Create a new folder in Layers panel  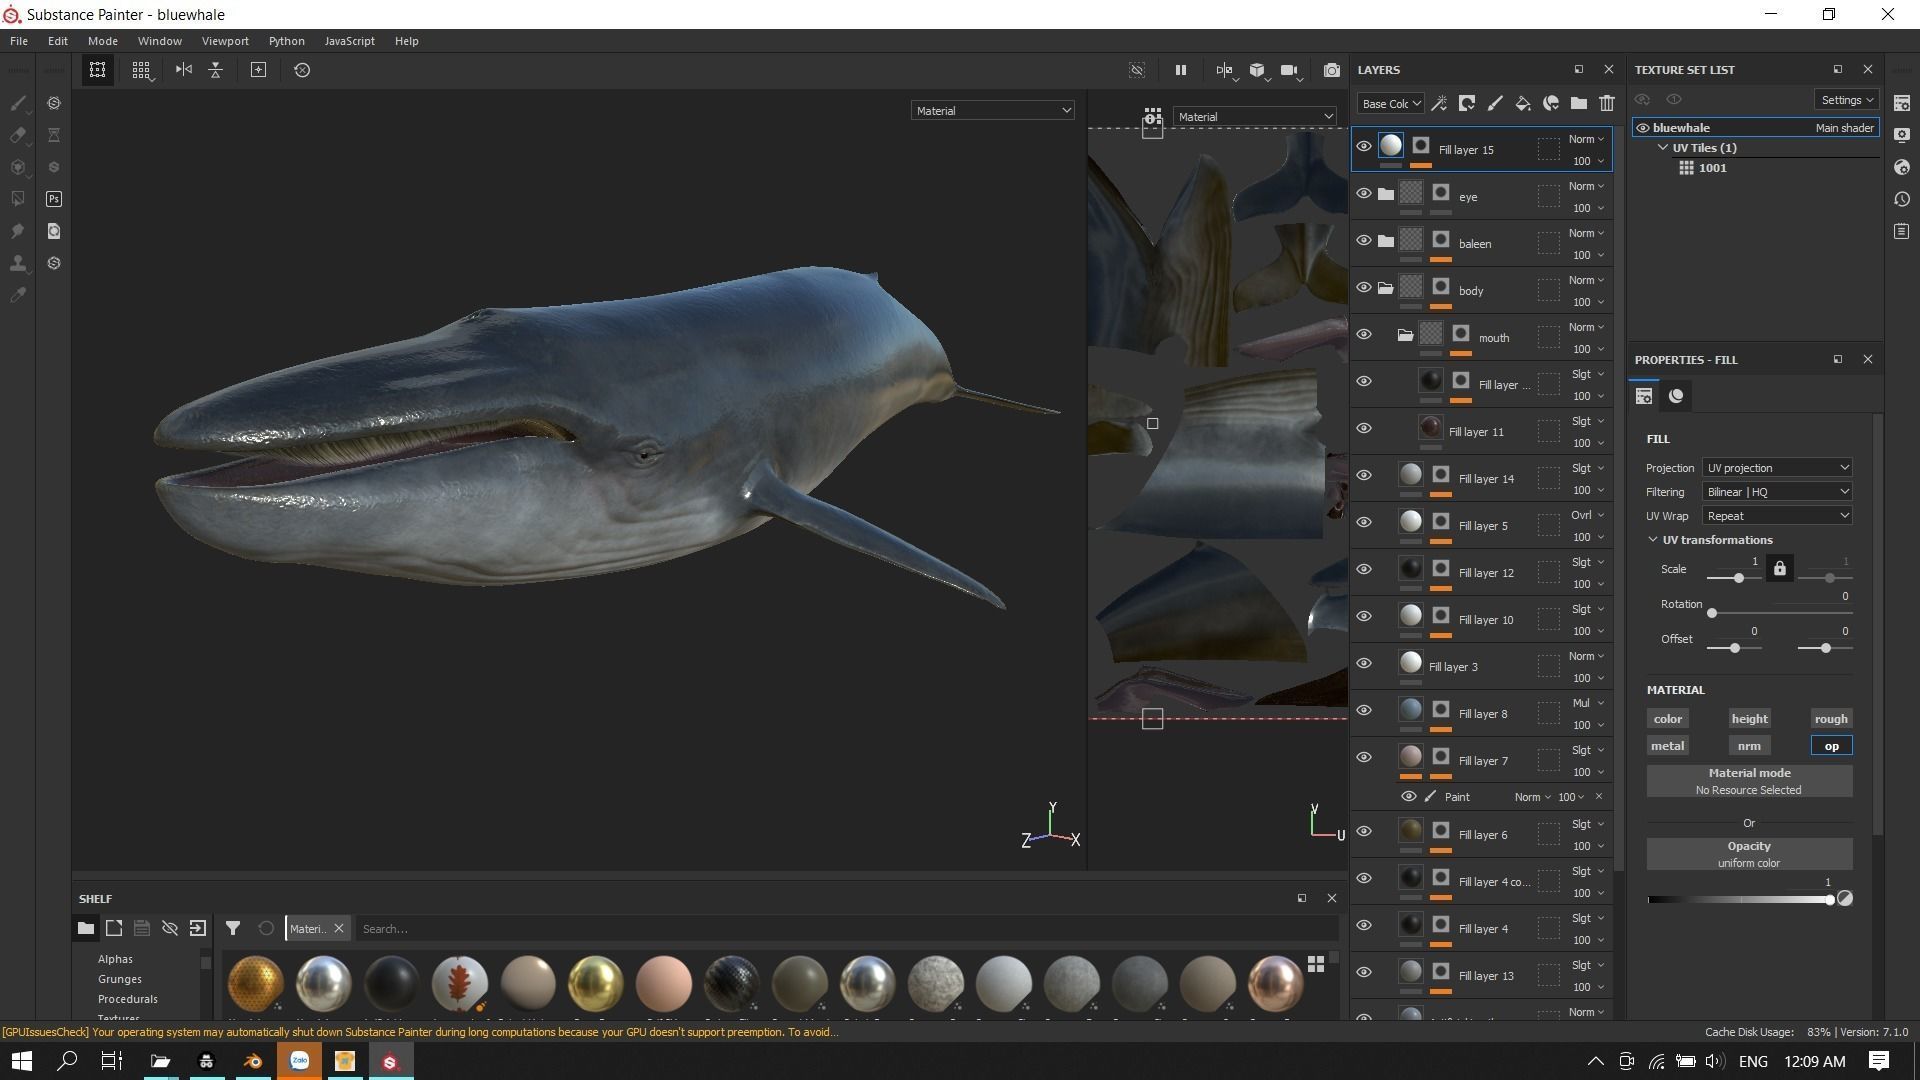pyautogui.click(x=1579, y=103)
